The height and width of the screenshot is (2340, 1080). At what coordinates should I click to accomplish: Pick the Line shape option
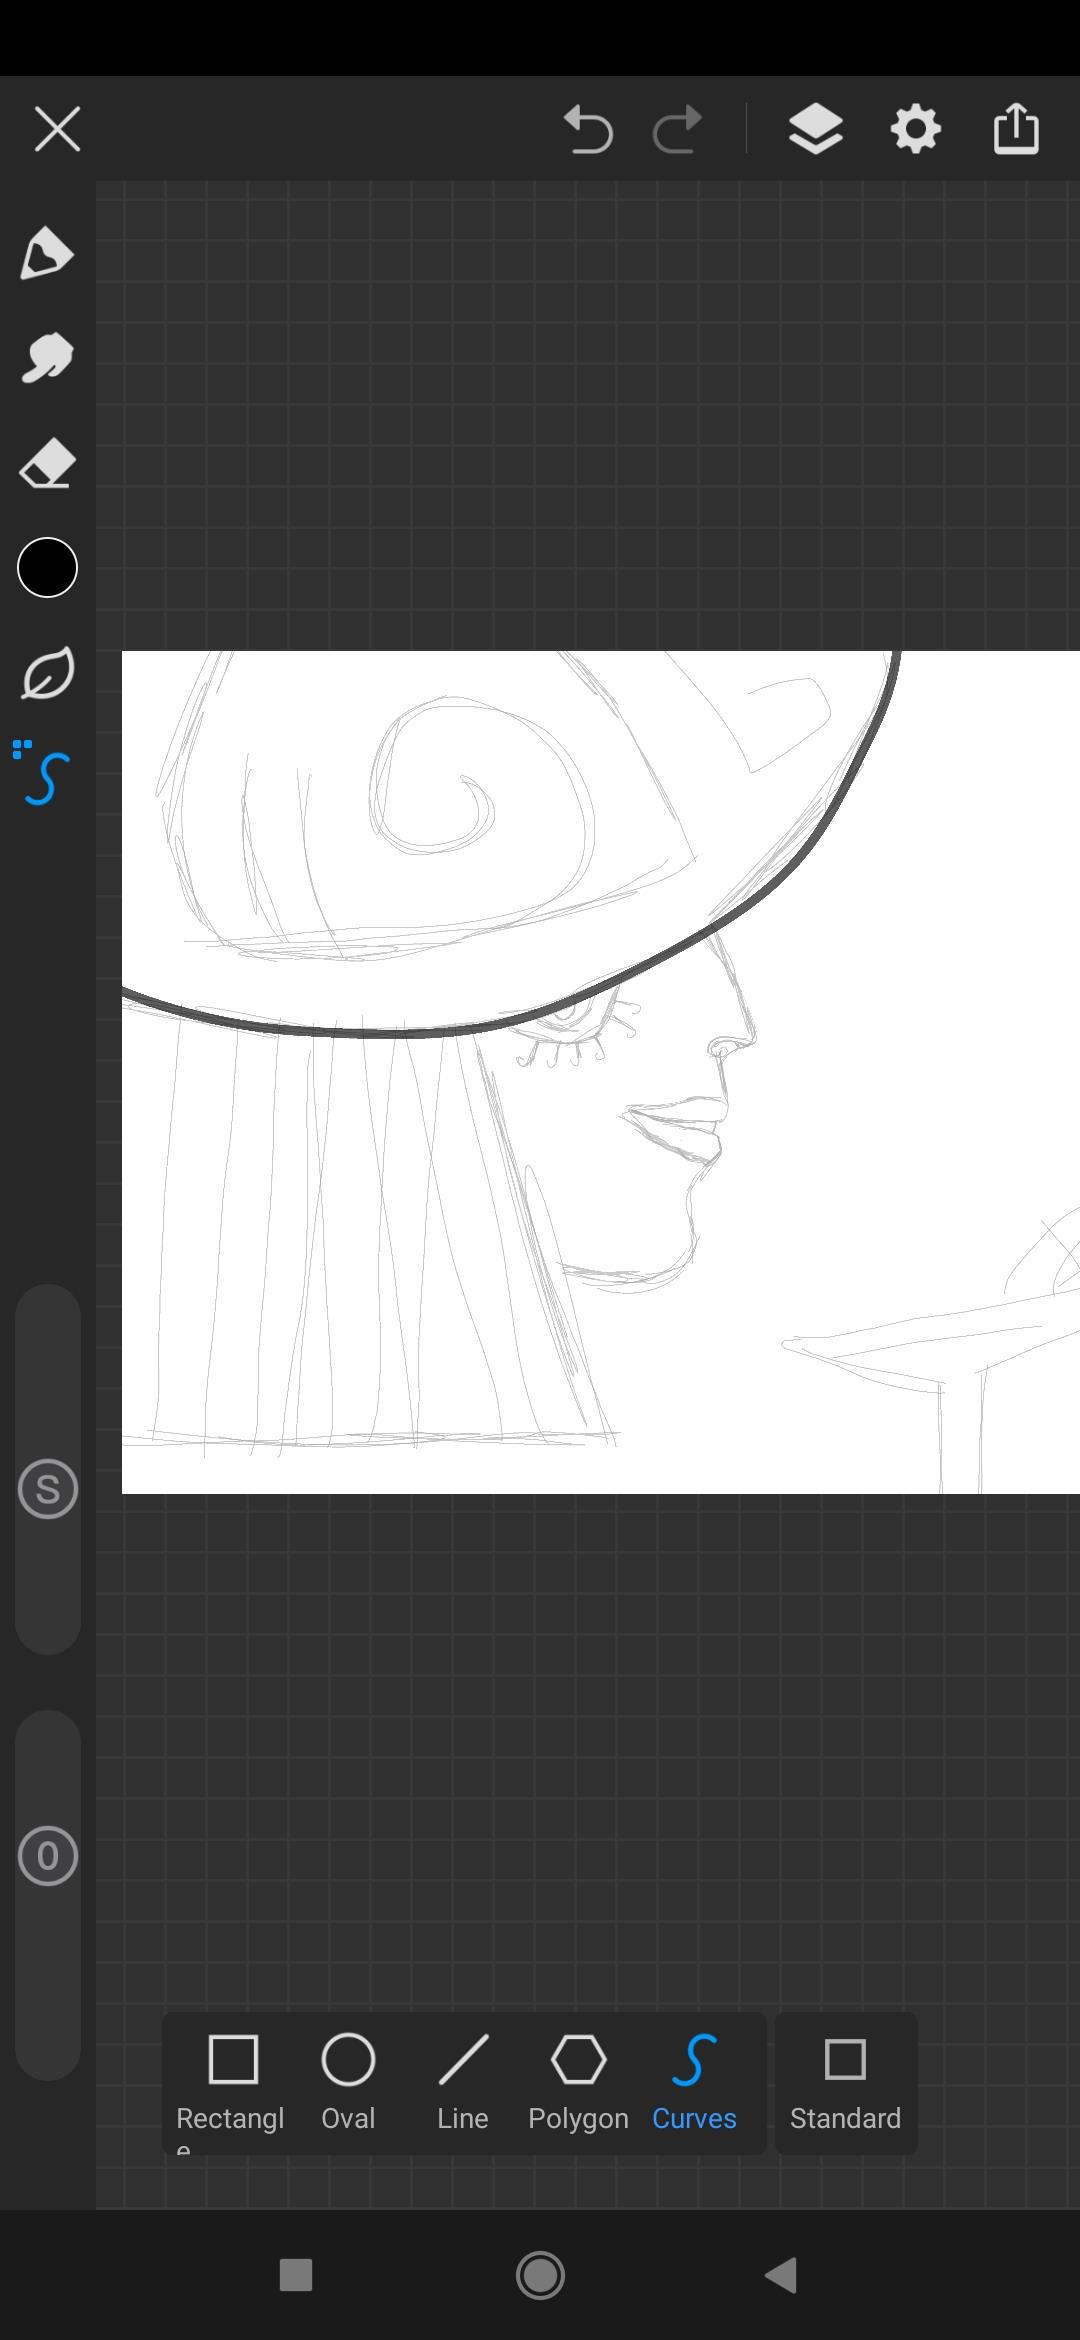pyautogui.click(x=463, y=2082)
